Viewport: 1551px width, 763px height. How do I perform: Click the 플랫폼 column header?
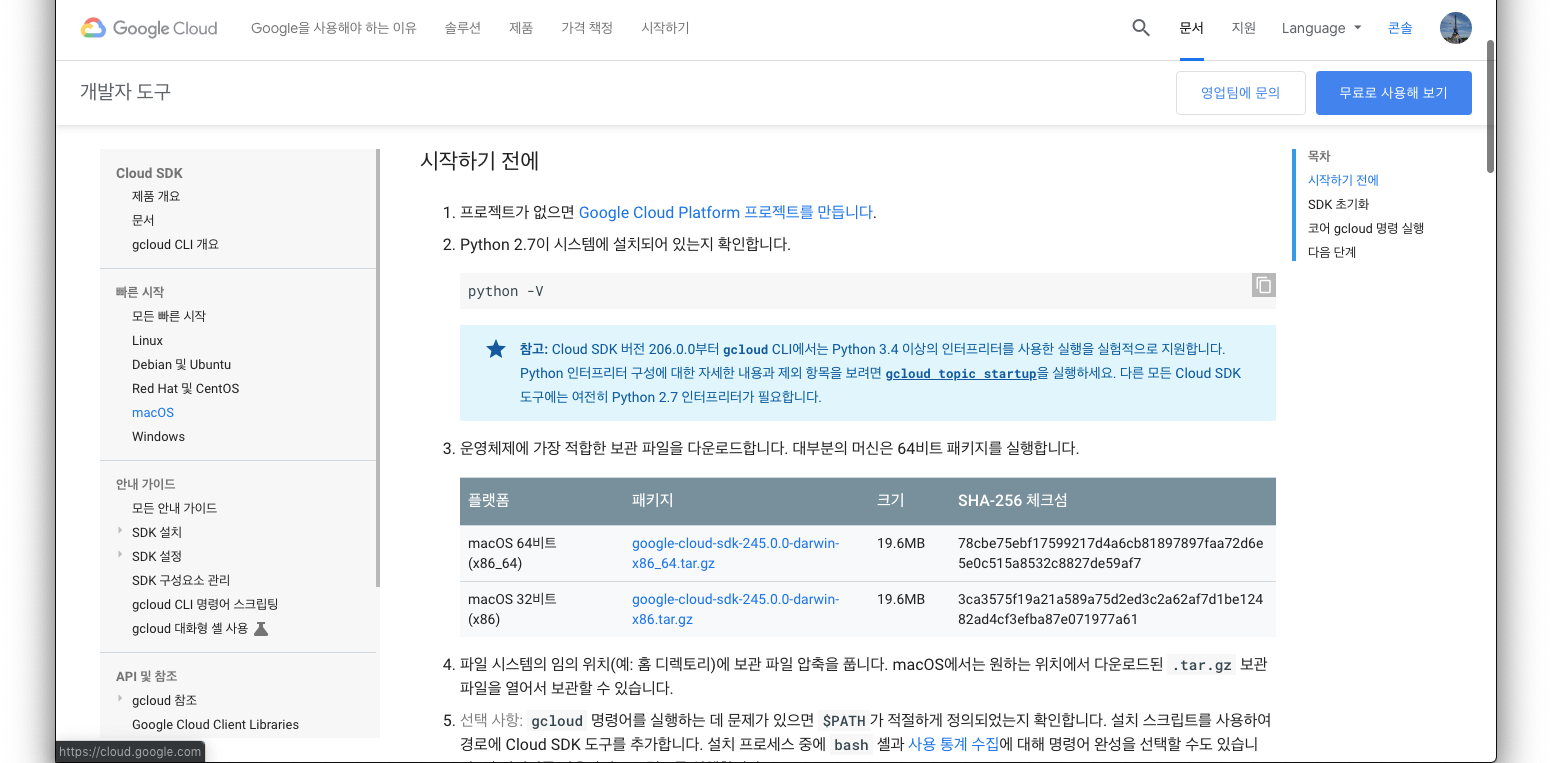[x=488, y=500]
